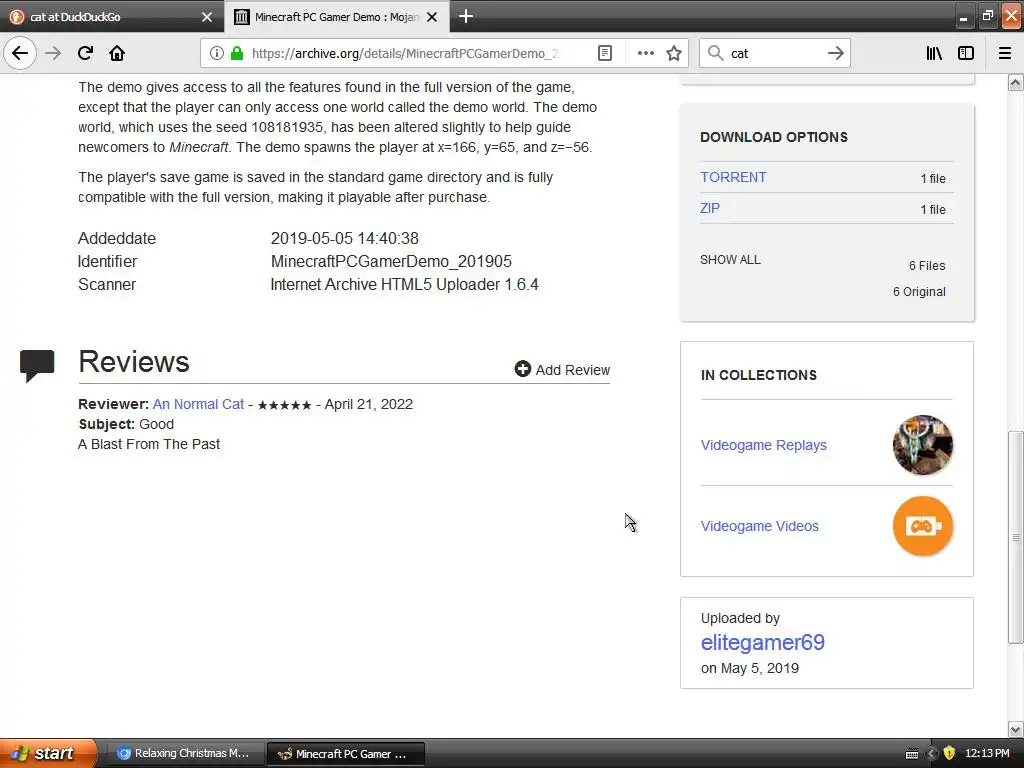Click the green secure connection padlock
1024x768 pixels.
coord(237,53)
